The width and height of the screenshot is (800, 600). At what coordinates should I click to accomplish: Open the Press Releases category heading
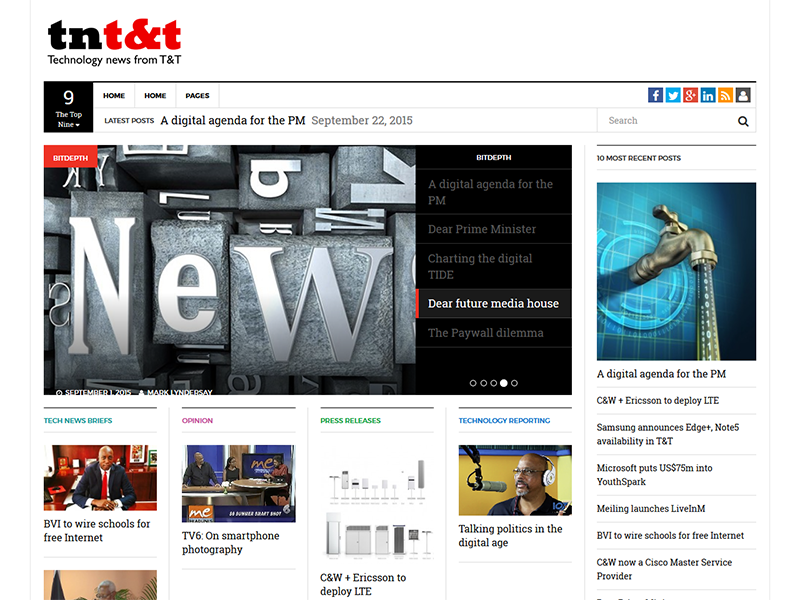pyautogui.click(x=351, y=421)
